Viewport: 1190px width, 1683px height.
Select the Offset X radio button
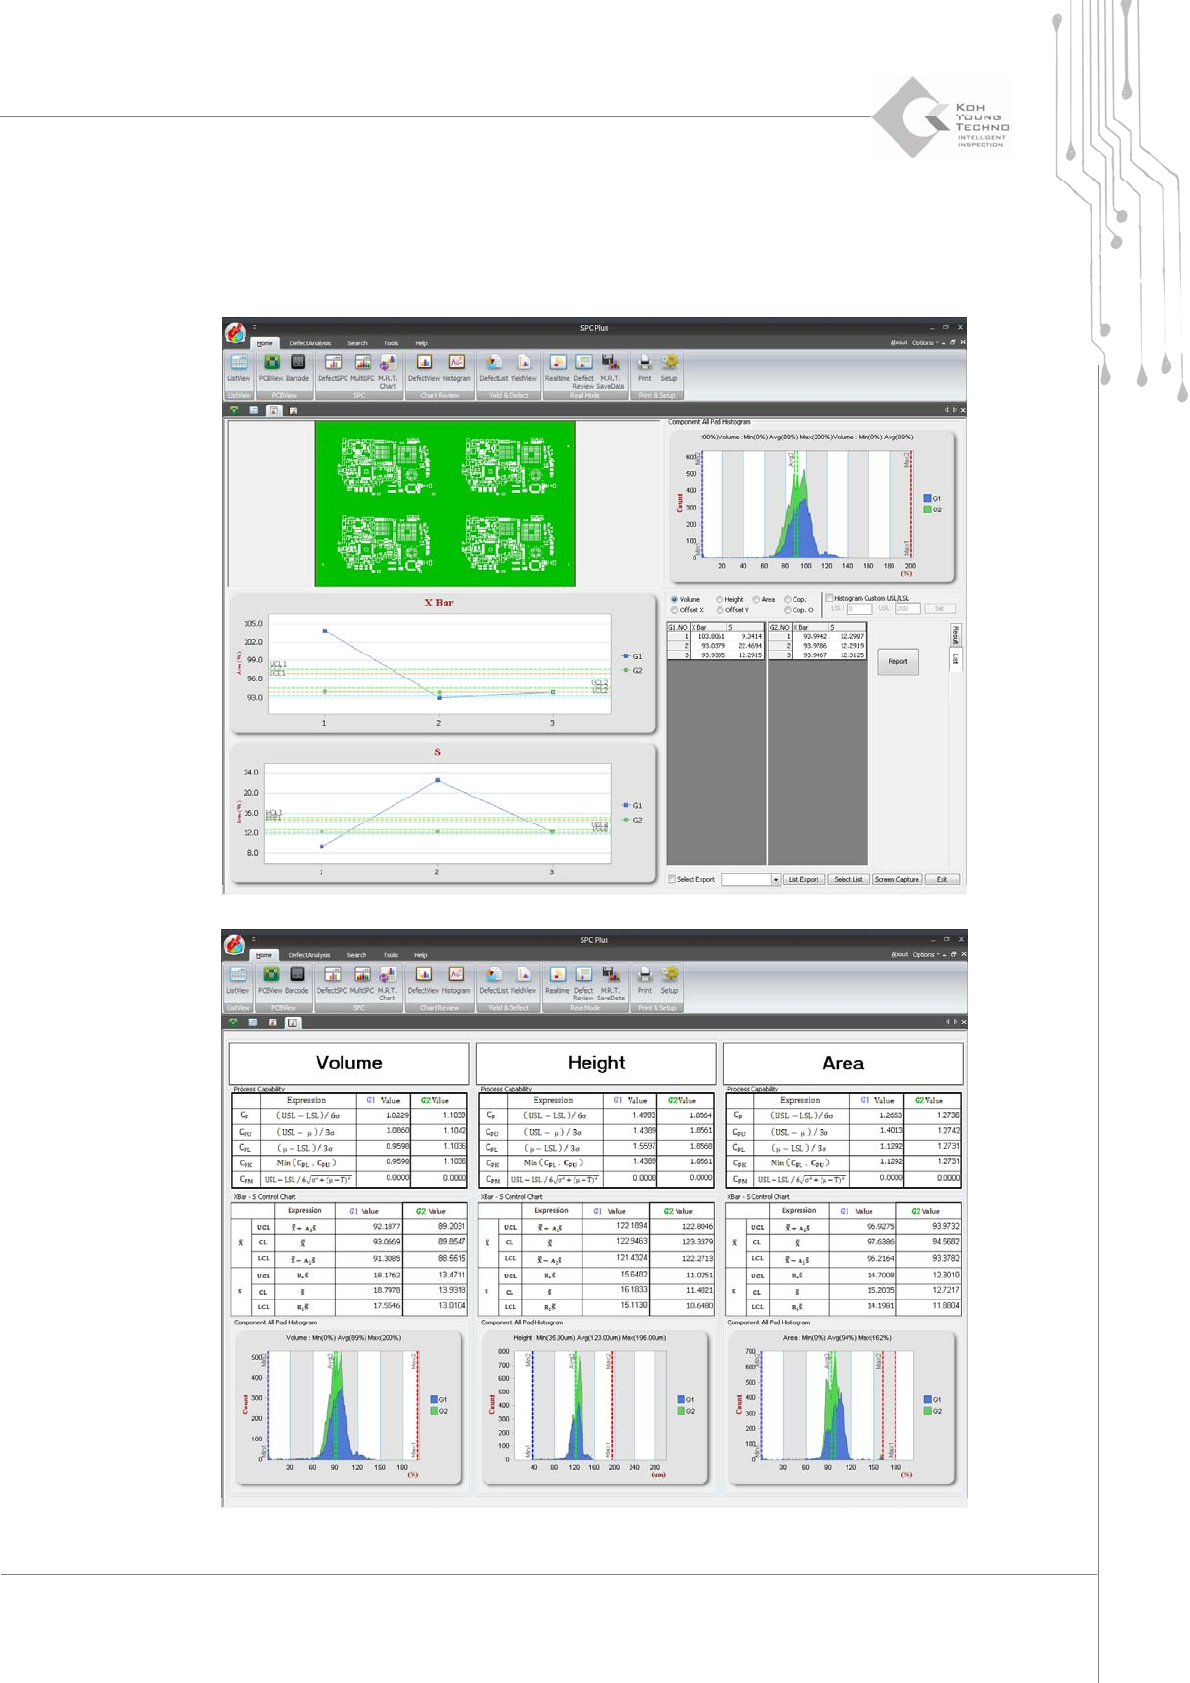[x=675, y=610]
